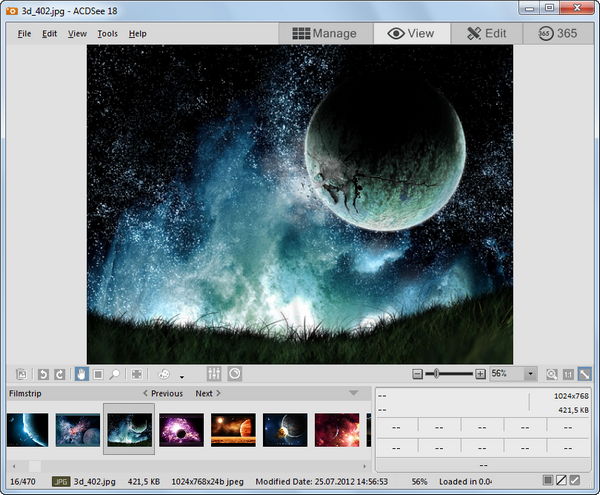Collapse the Filmstrip panel arrow
Screen dimensions: 600x495
tap(353, 394)
